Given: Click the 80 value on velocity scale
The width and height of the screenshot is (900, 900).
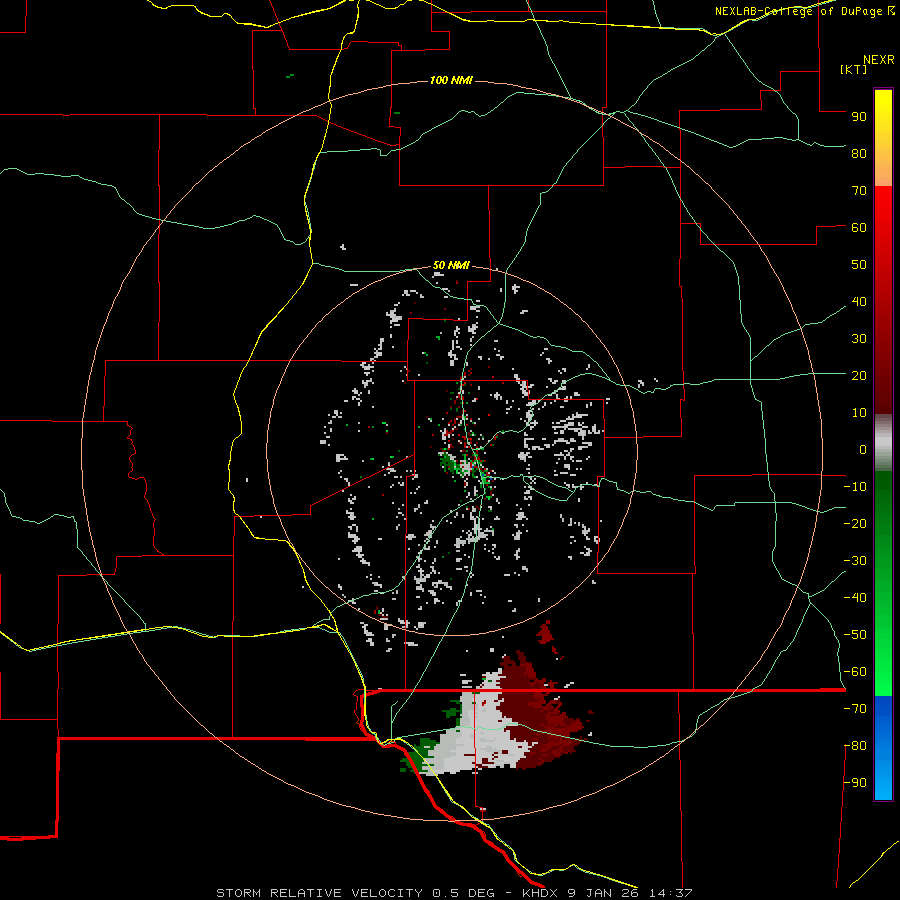Looking at the screenshot, I should [859, 153].
